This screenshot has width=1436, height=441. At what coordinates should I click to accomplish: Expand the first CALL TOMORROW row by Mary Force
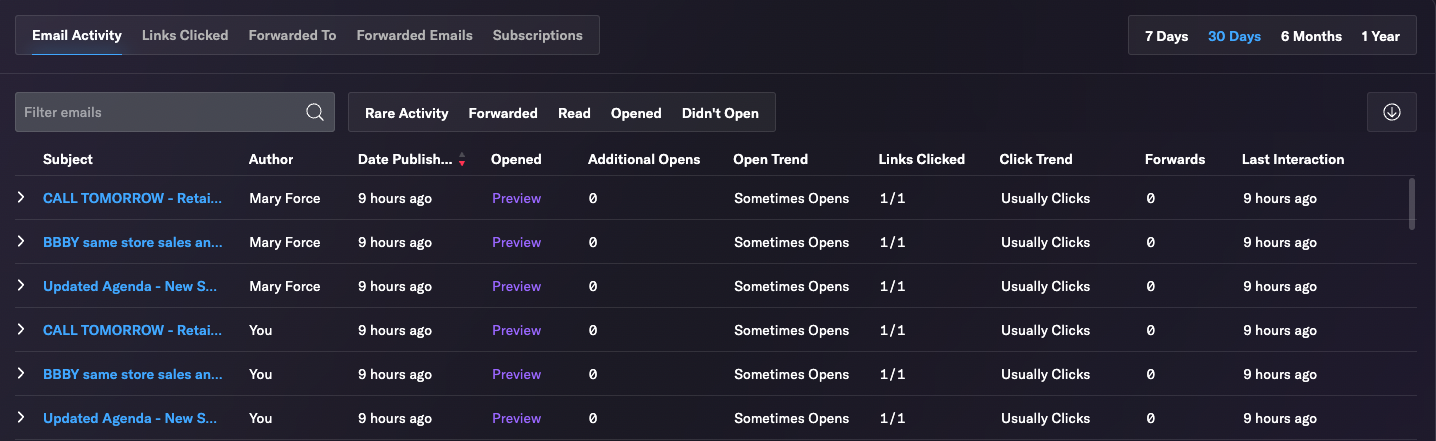(x=20, y=198)
